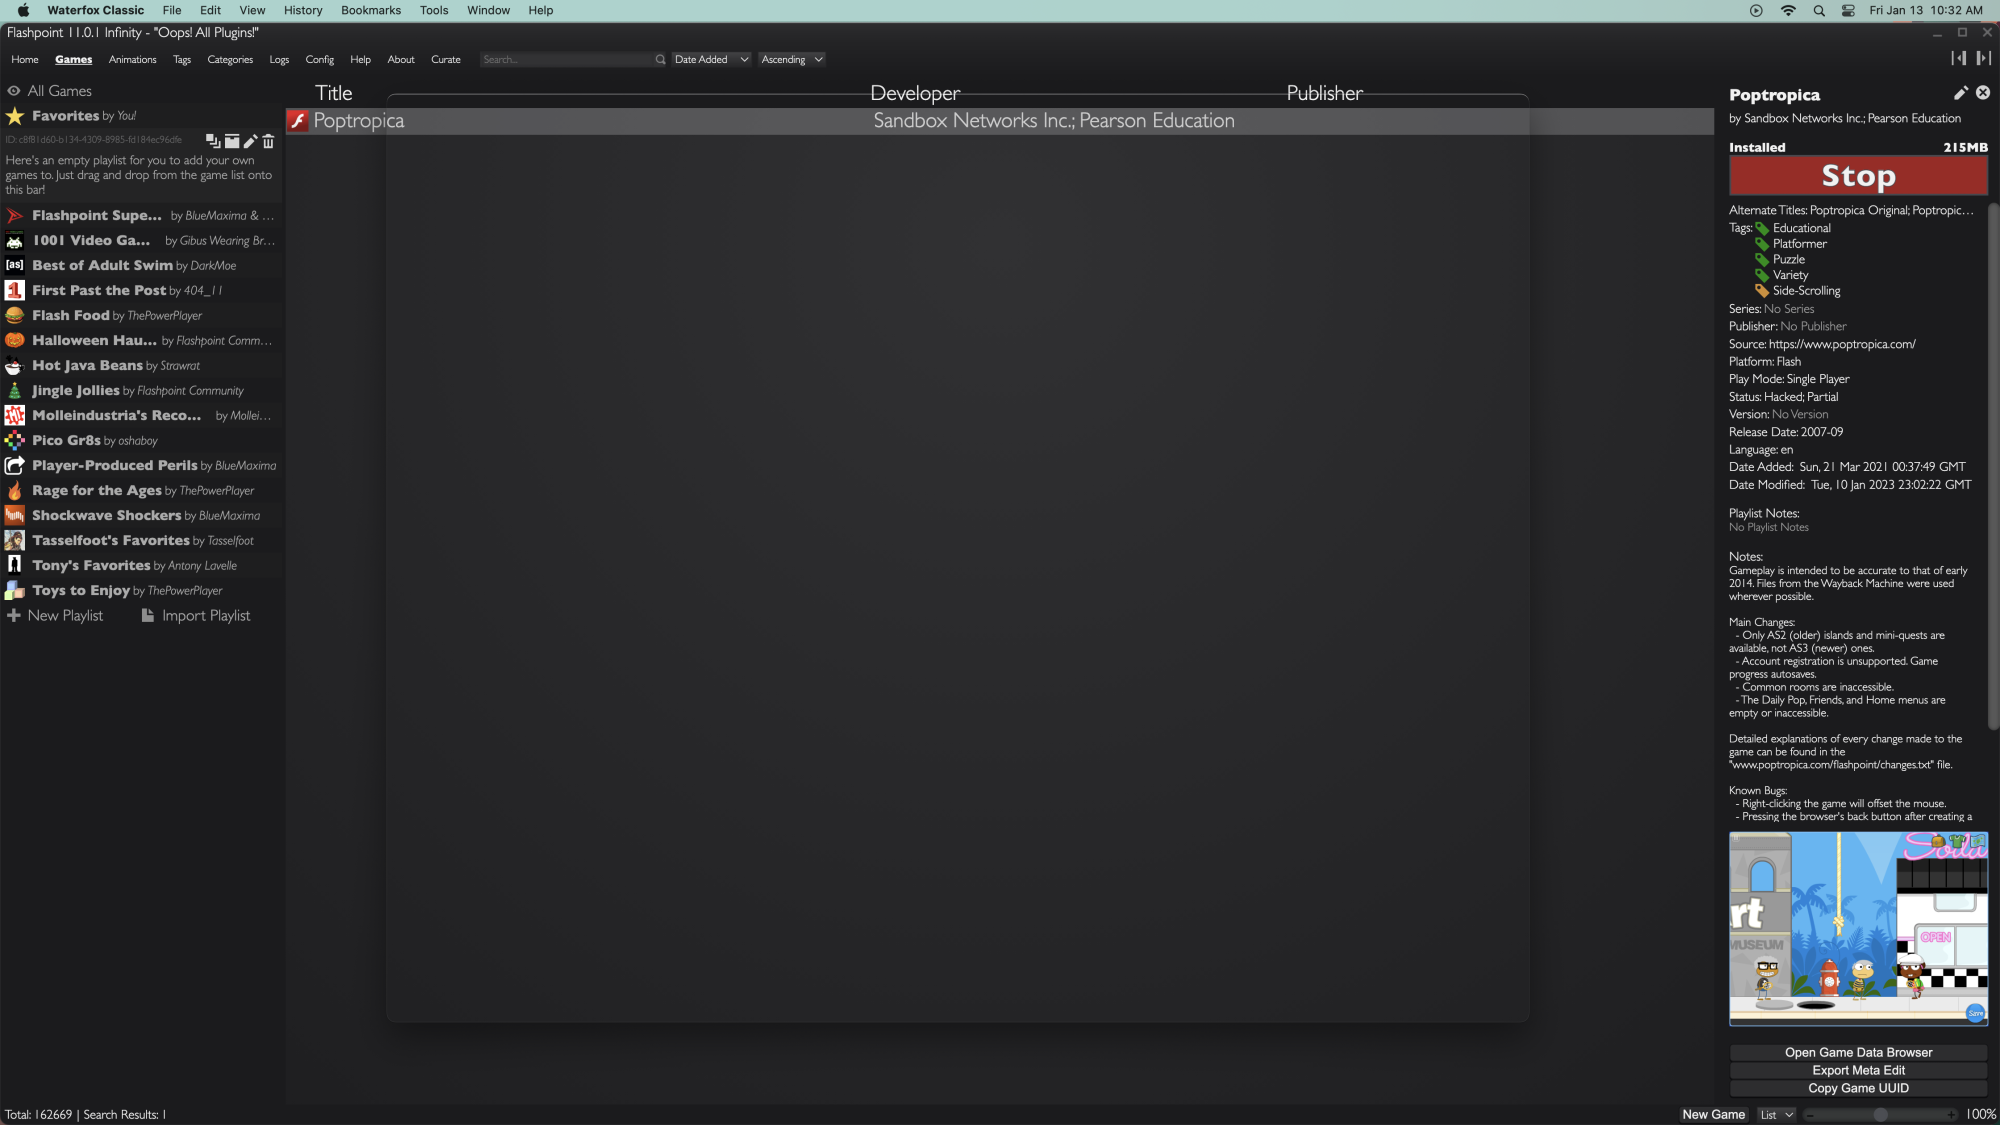The height and width of the screenshot is (1125, 2000).
Task: Edit Poptropica metadata using the pencil icon
Action: coord(1961,93)
